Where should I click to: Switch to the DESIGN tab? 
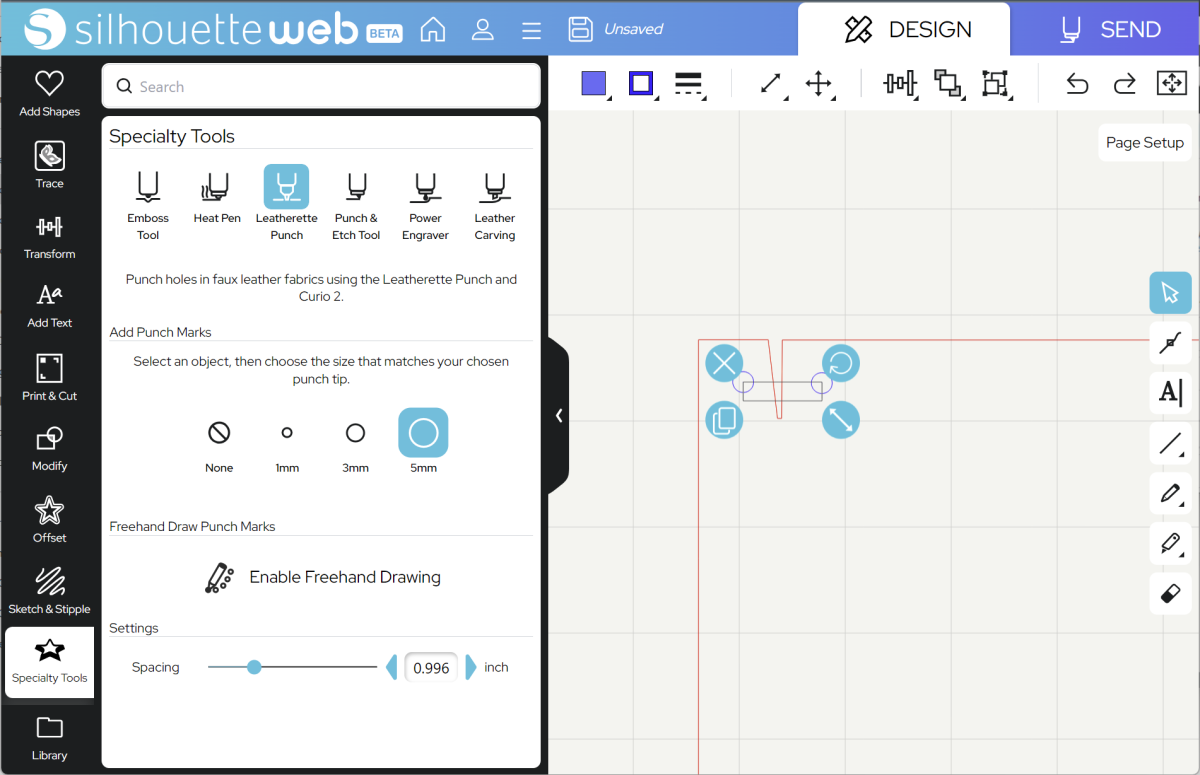point(903,29)
